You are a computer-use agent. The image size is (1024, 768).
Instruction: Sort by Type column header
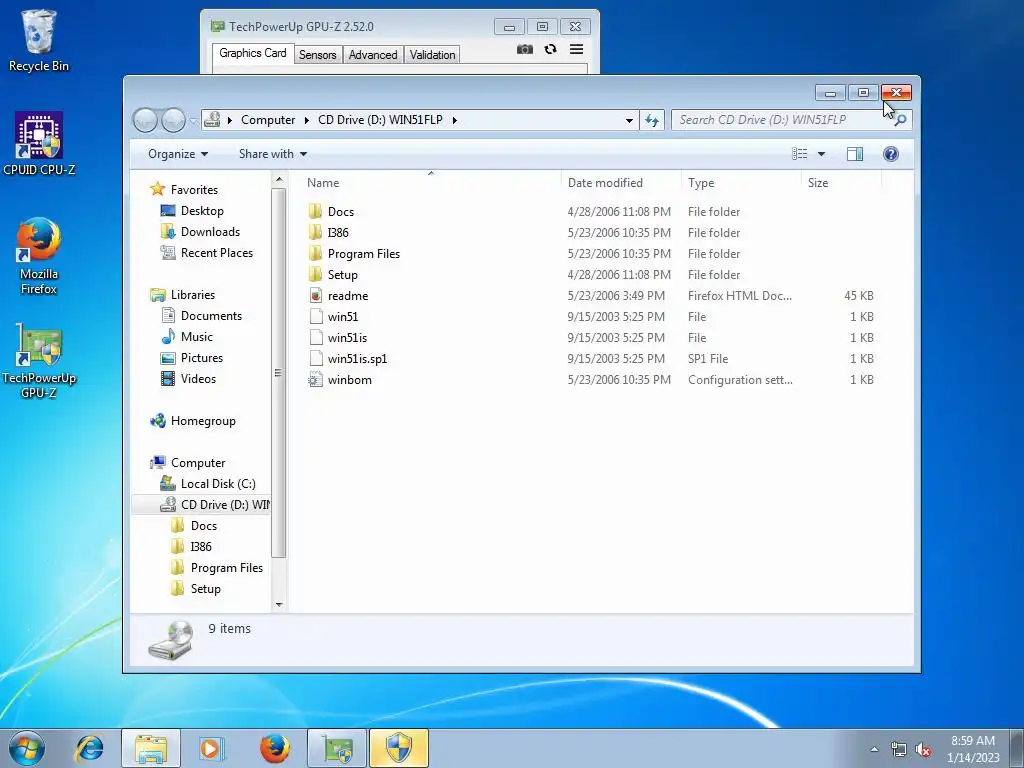pos(741,183)
